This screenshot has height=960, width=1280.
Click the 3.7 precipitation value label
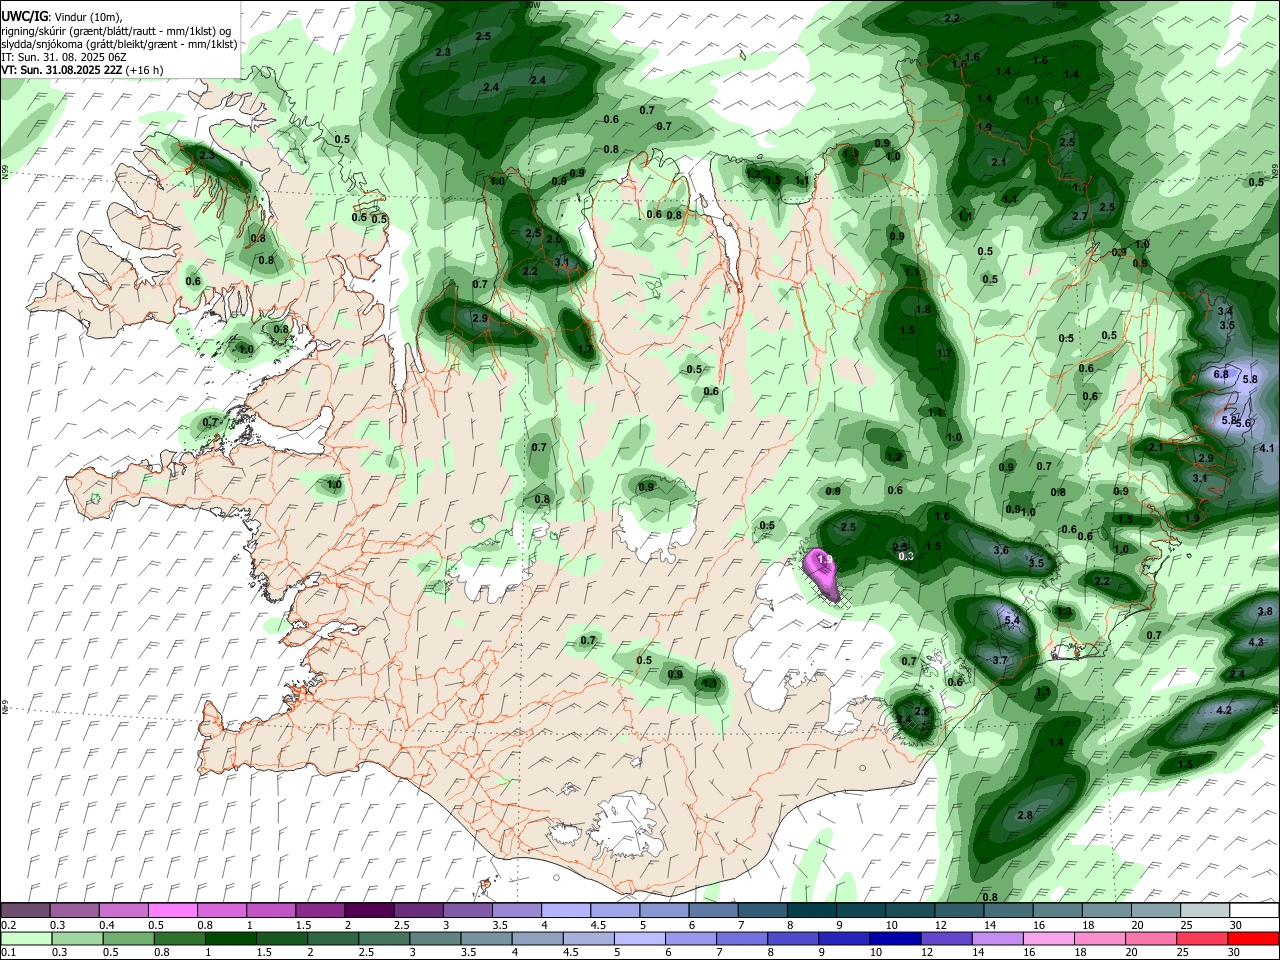999,661
